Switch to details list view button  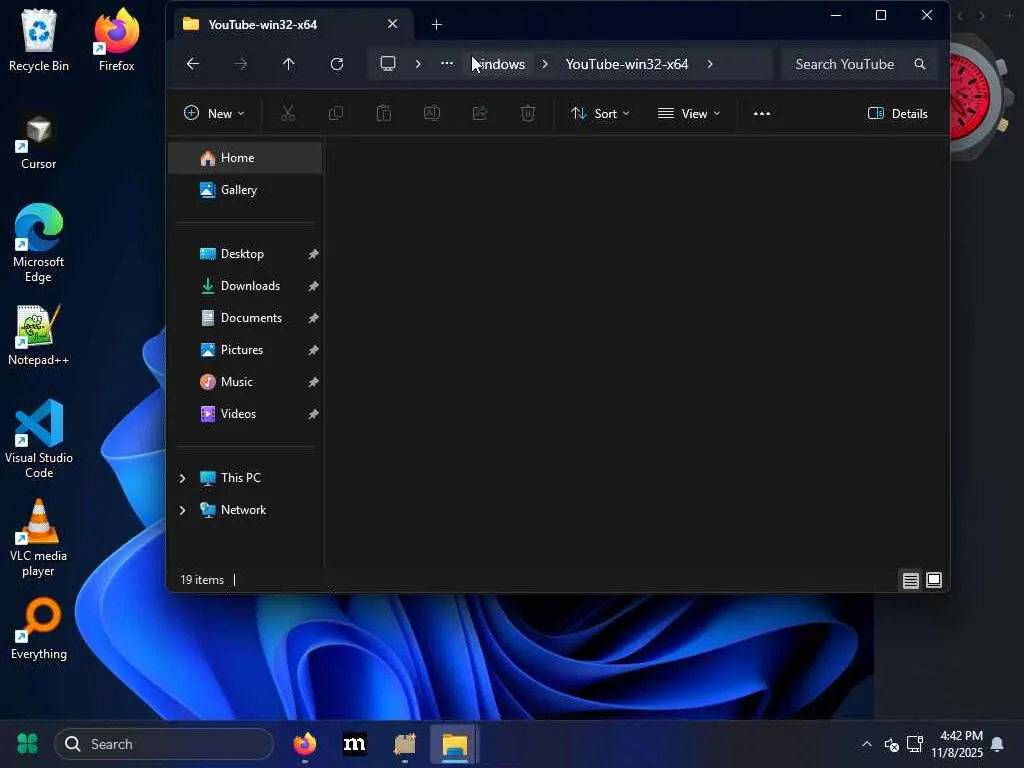[x=910, y=580]
